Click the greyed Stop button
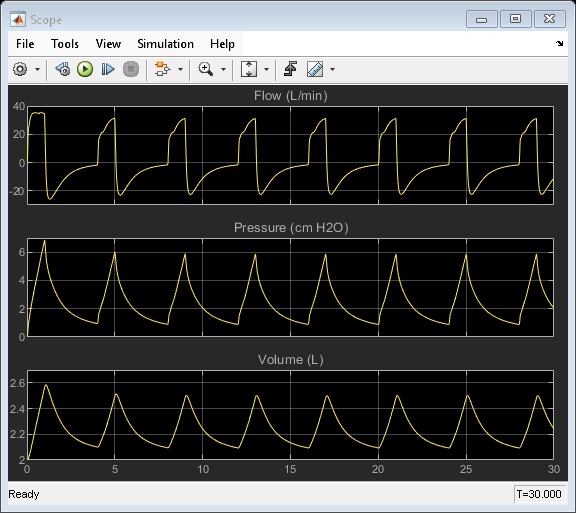The height and width of the screenshot is (513, 576). tap(131, 69)
